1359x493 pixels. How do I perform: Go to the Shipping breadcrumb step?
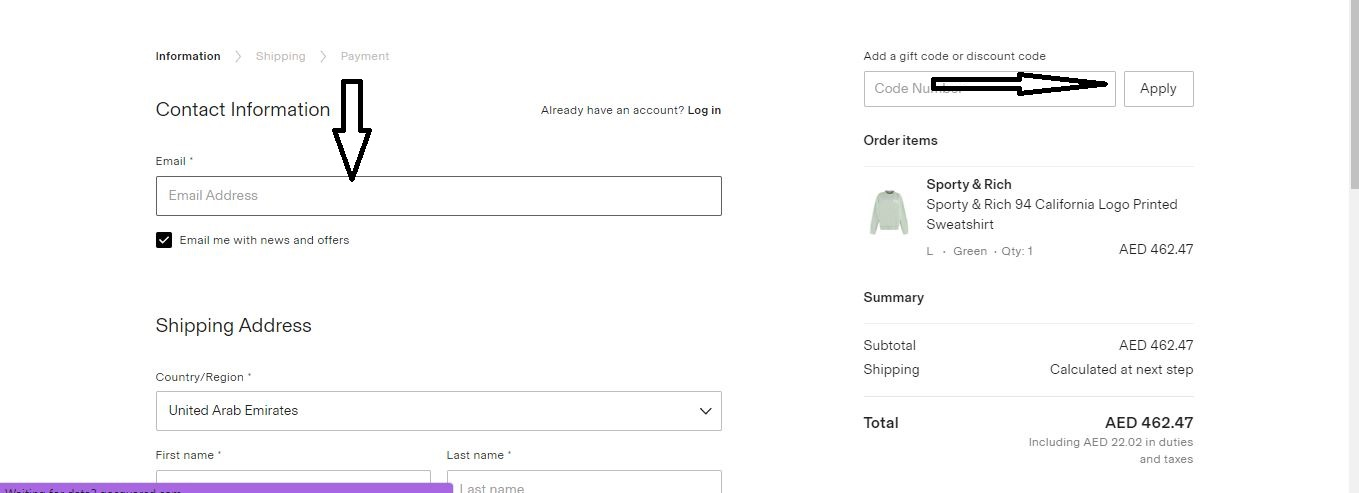[x=280, y=56]
